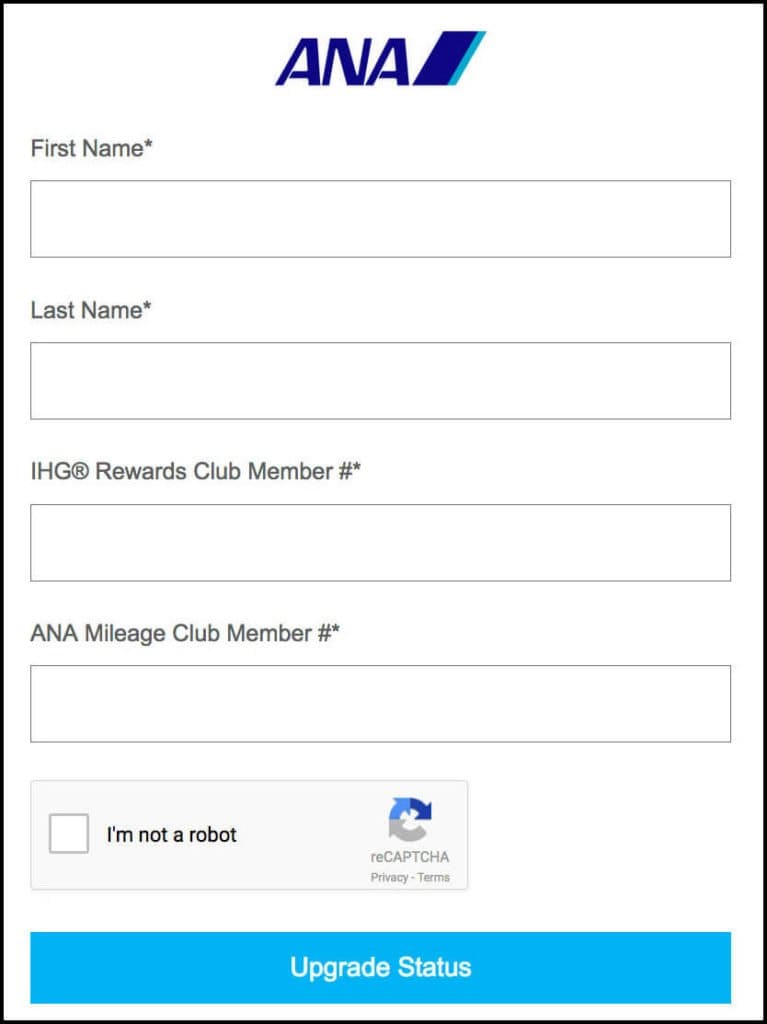Viewport: 767px width, 1024px height.
Task: Open the reCAPTCHA Privacy link
Action: click(389, 878)
